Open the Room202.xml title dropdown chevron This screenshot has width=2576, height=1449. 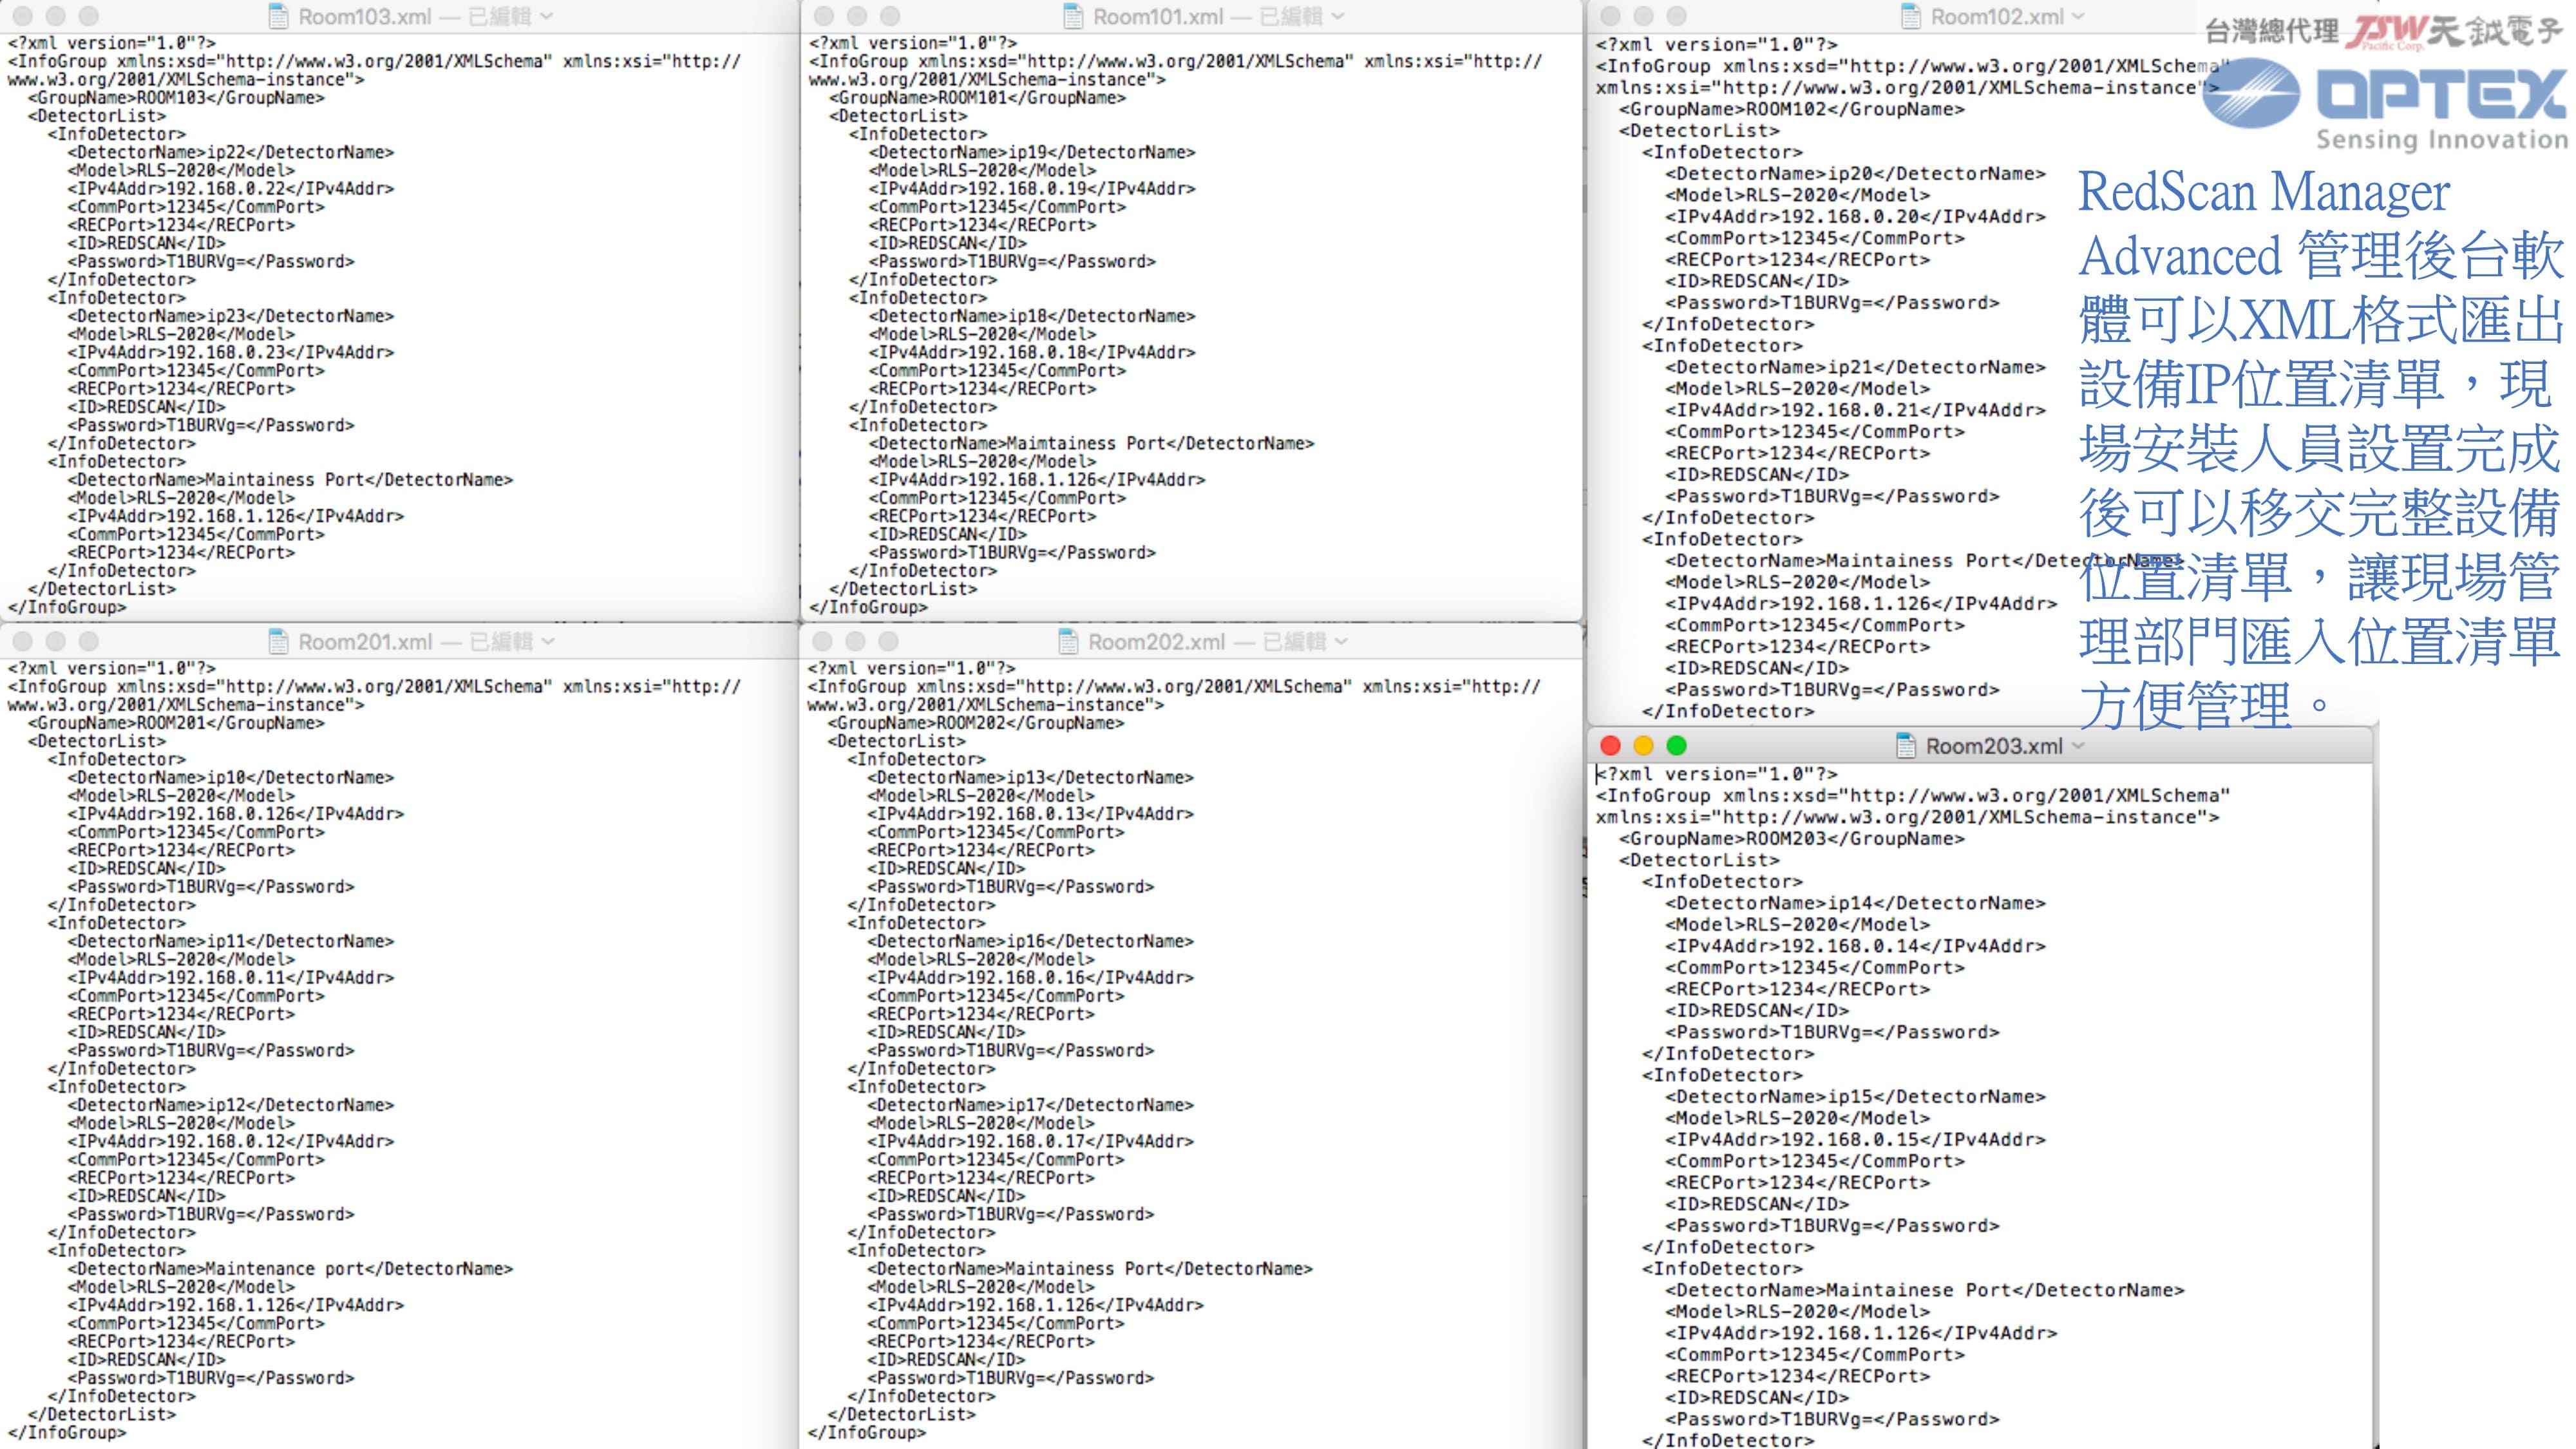1341,641
